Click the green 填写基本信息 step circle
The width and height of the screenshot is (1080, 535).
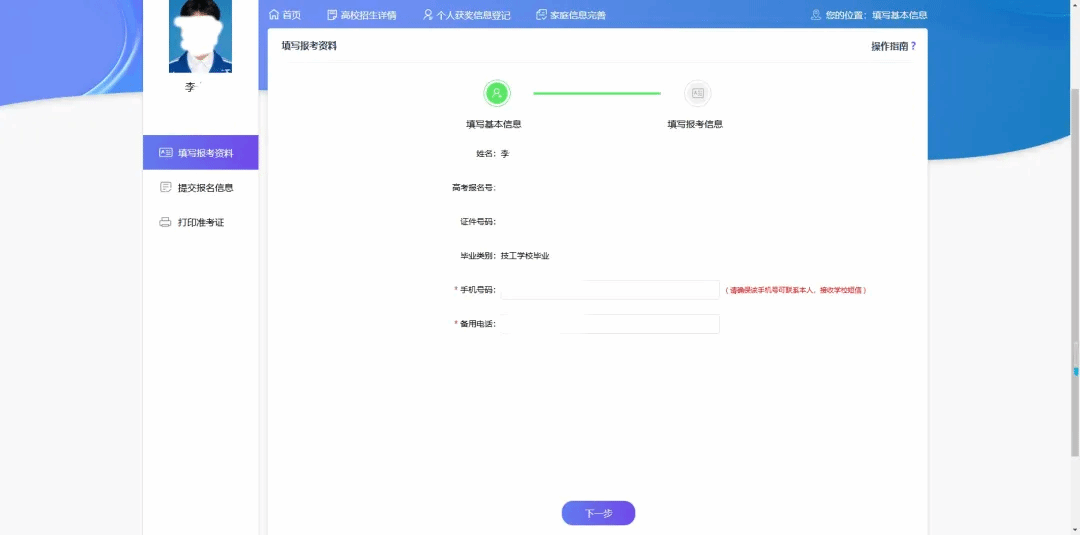[x=497, y=93]
